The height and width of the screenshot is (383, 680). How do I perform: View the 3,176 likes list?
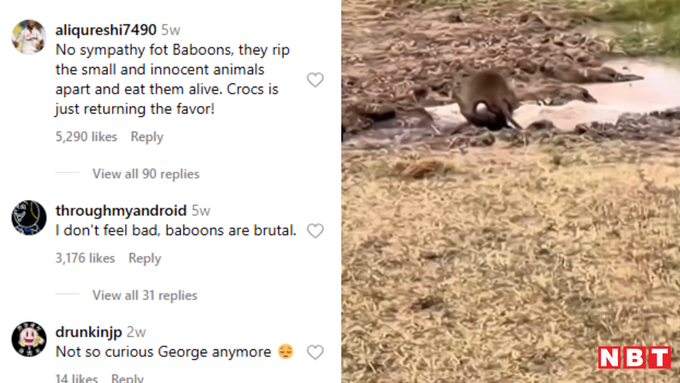click(x=85, y=259)
